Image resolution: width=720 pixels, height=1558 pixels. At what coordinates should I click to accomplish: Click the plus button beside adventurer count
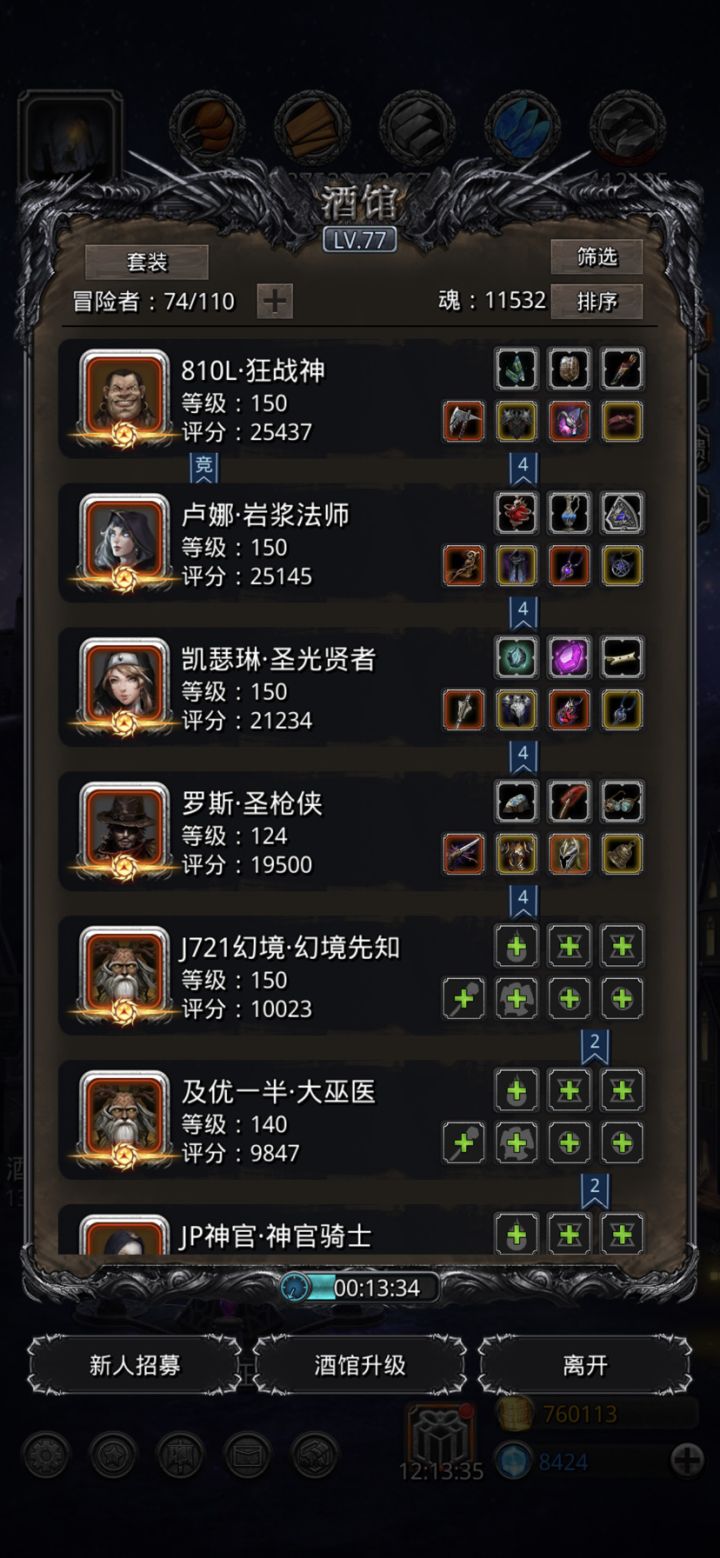click(x=275, y=301)
